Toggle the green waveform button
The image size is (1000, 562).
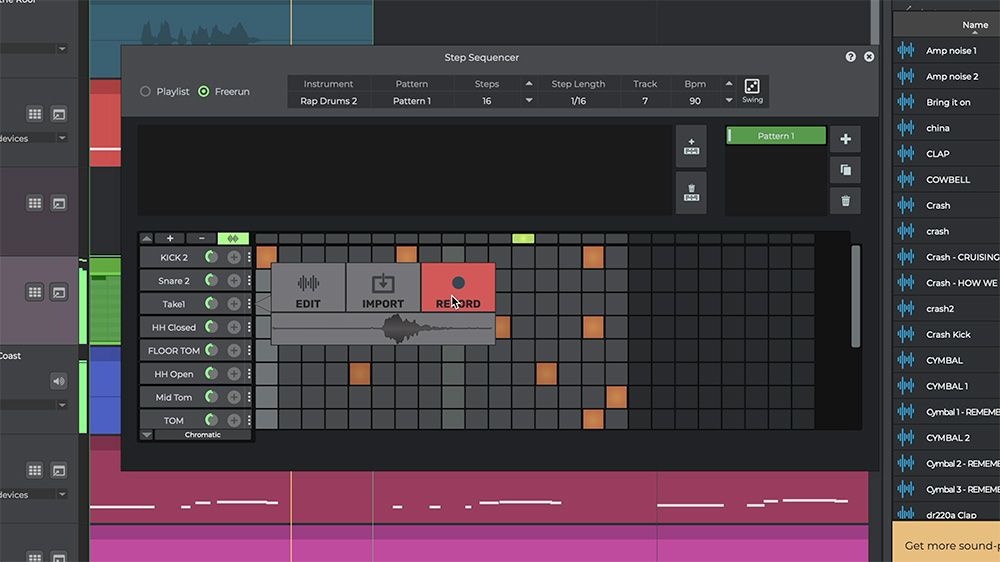point(233,239)
